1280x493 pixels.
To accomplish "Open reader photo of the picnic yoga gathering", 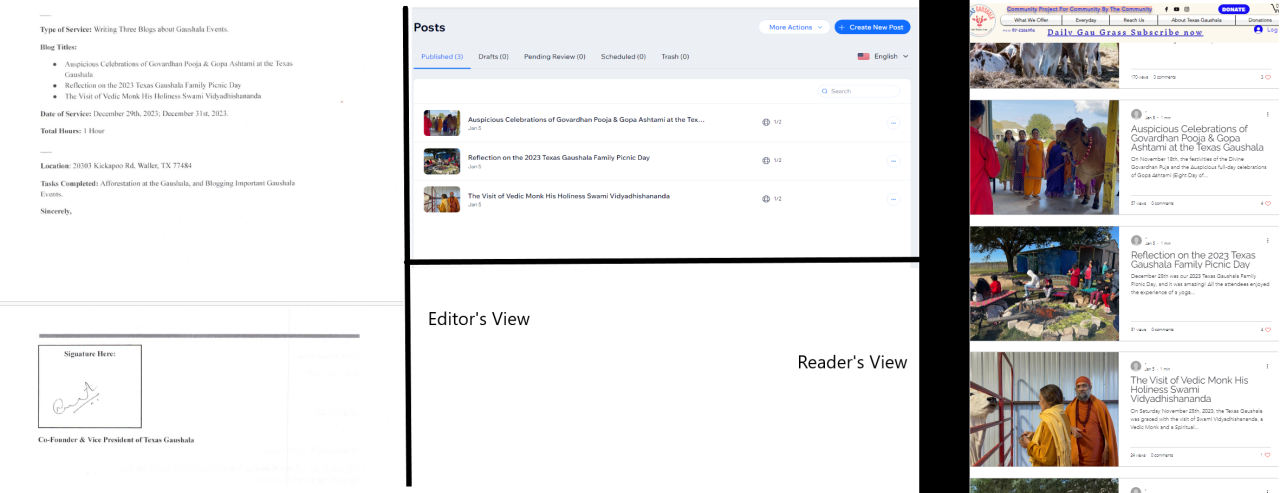I will (1044, 283).
